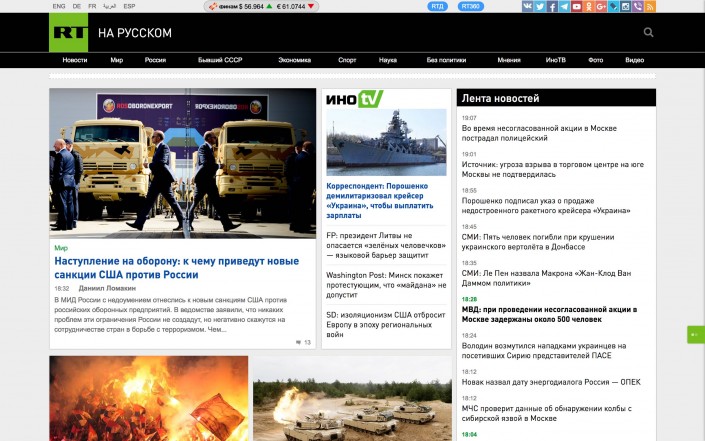Open the Видео menu tab
The image size is (705, 441).
pos(635,60)
